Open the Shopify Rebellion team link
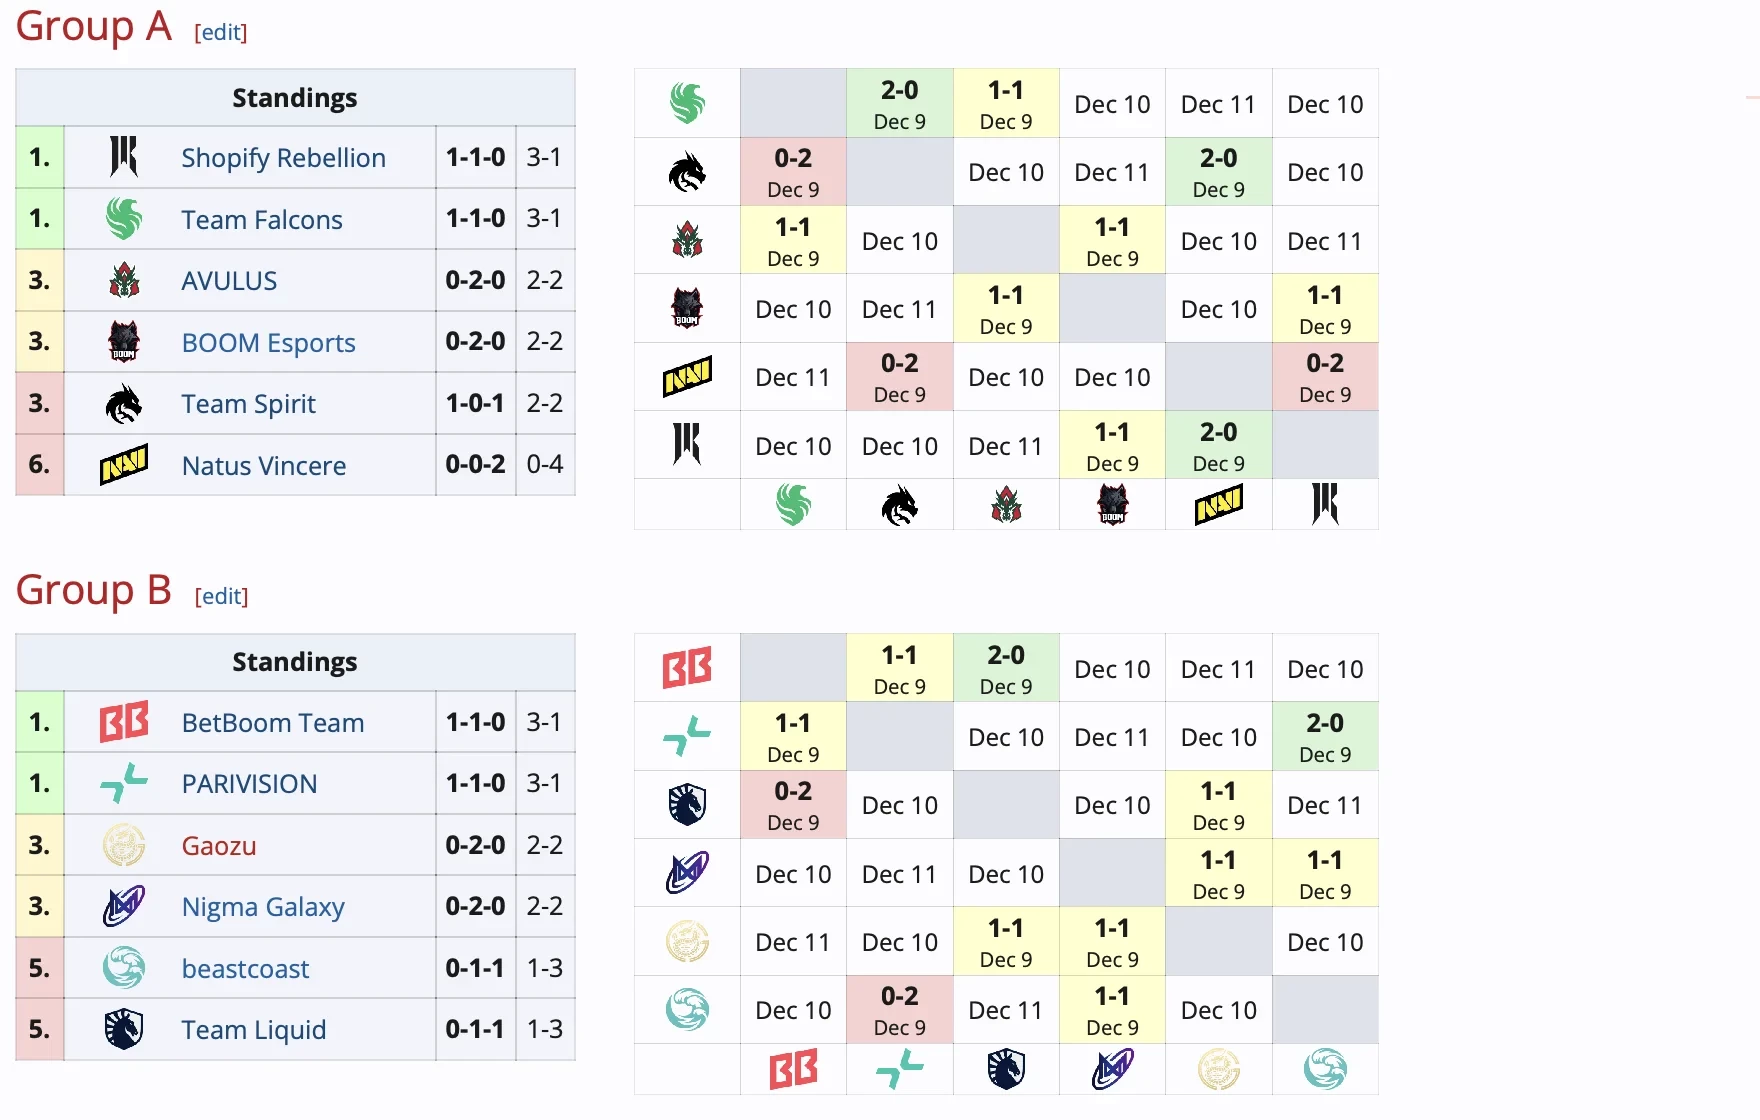Image resolution: width=1760 pixels, height=1120 pixels. pos(283,158)
